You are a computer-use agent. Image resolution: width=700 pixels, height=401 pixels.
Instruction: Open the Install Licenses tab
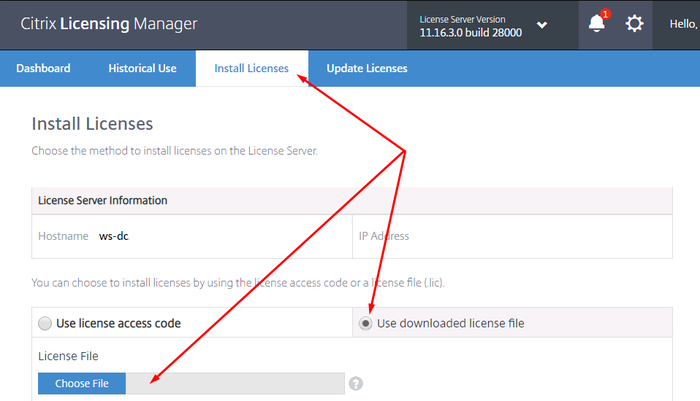coord(251,68)
